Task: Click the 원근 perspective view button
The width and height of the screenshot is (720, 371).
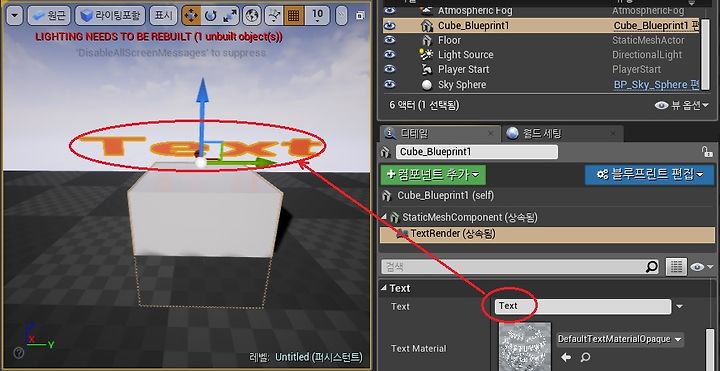Action: (x=49, y=16)
